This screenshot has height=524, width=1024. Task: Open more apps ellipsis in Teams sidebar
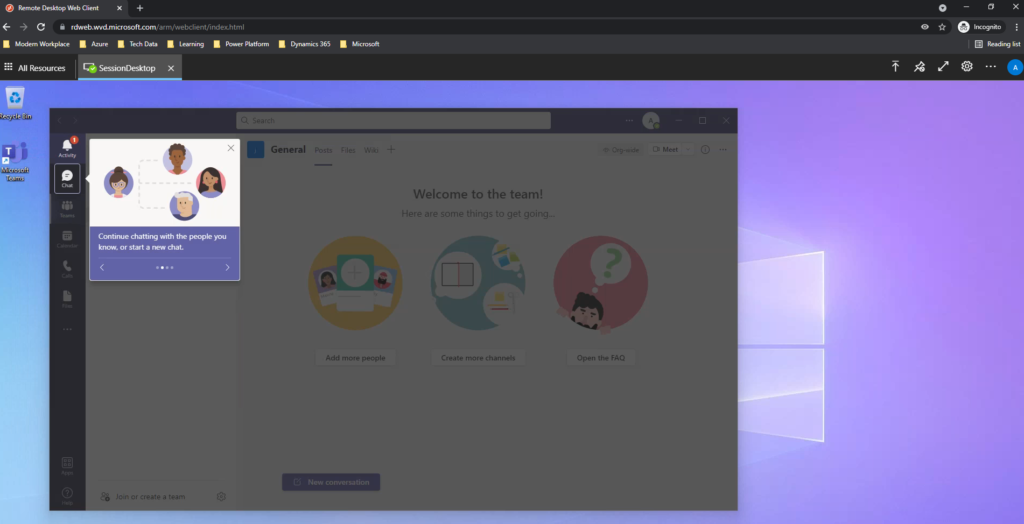click(67, 329)
